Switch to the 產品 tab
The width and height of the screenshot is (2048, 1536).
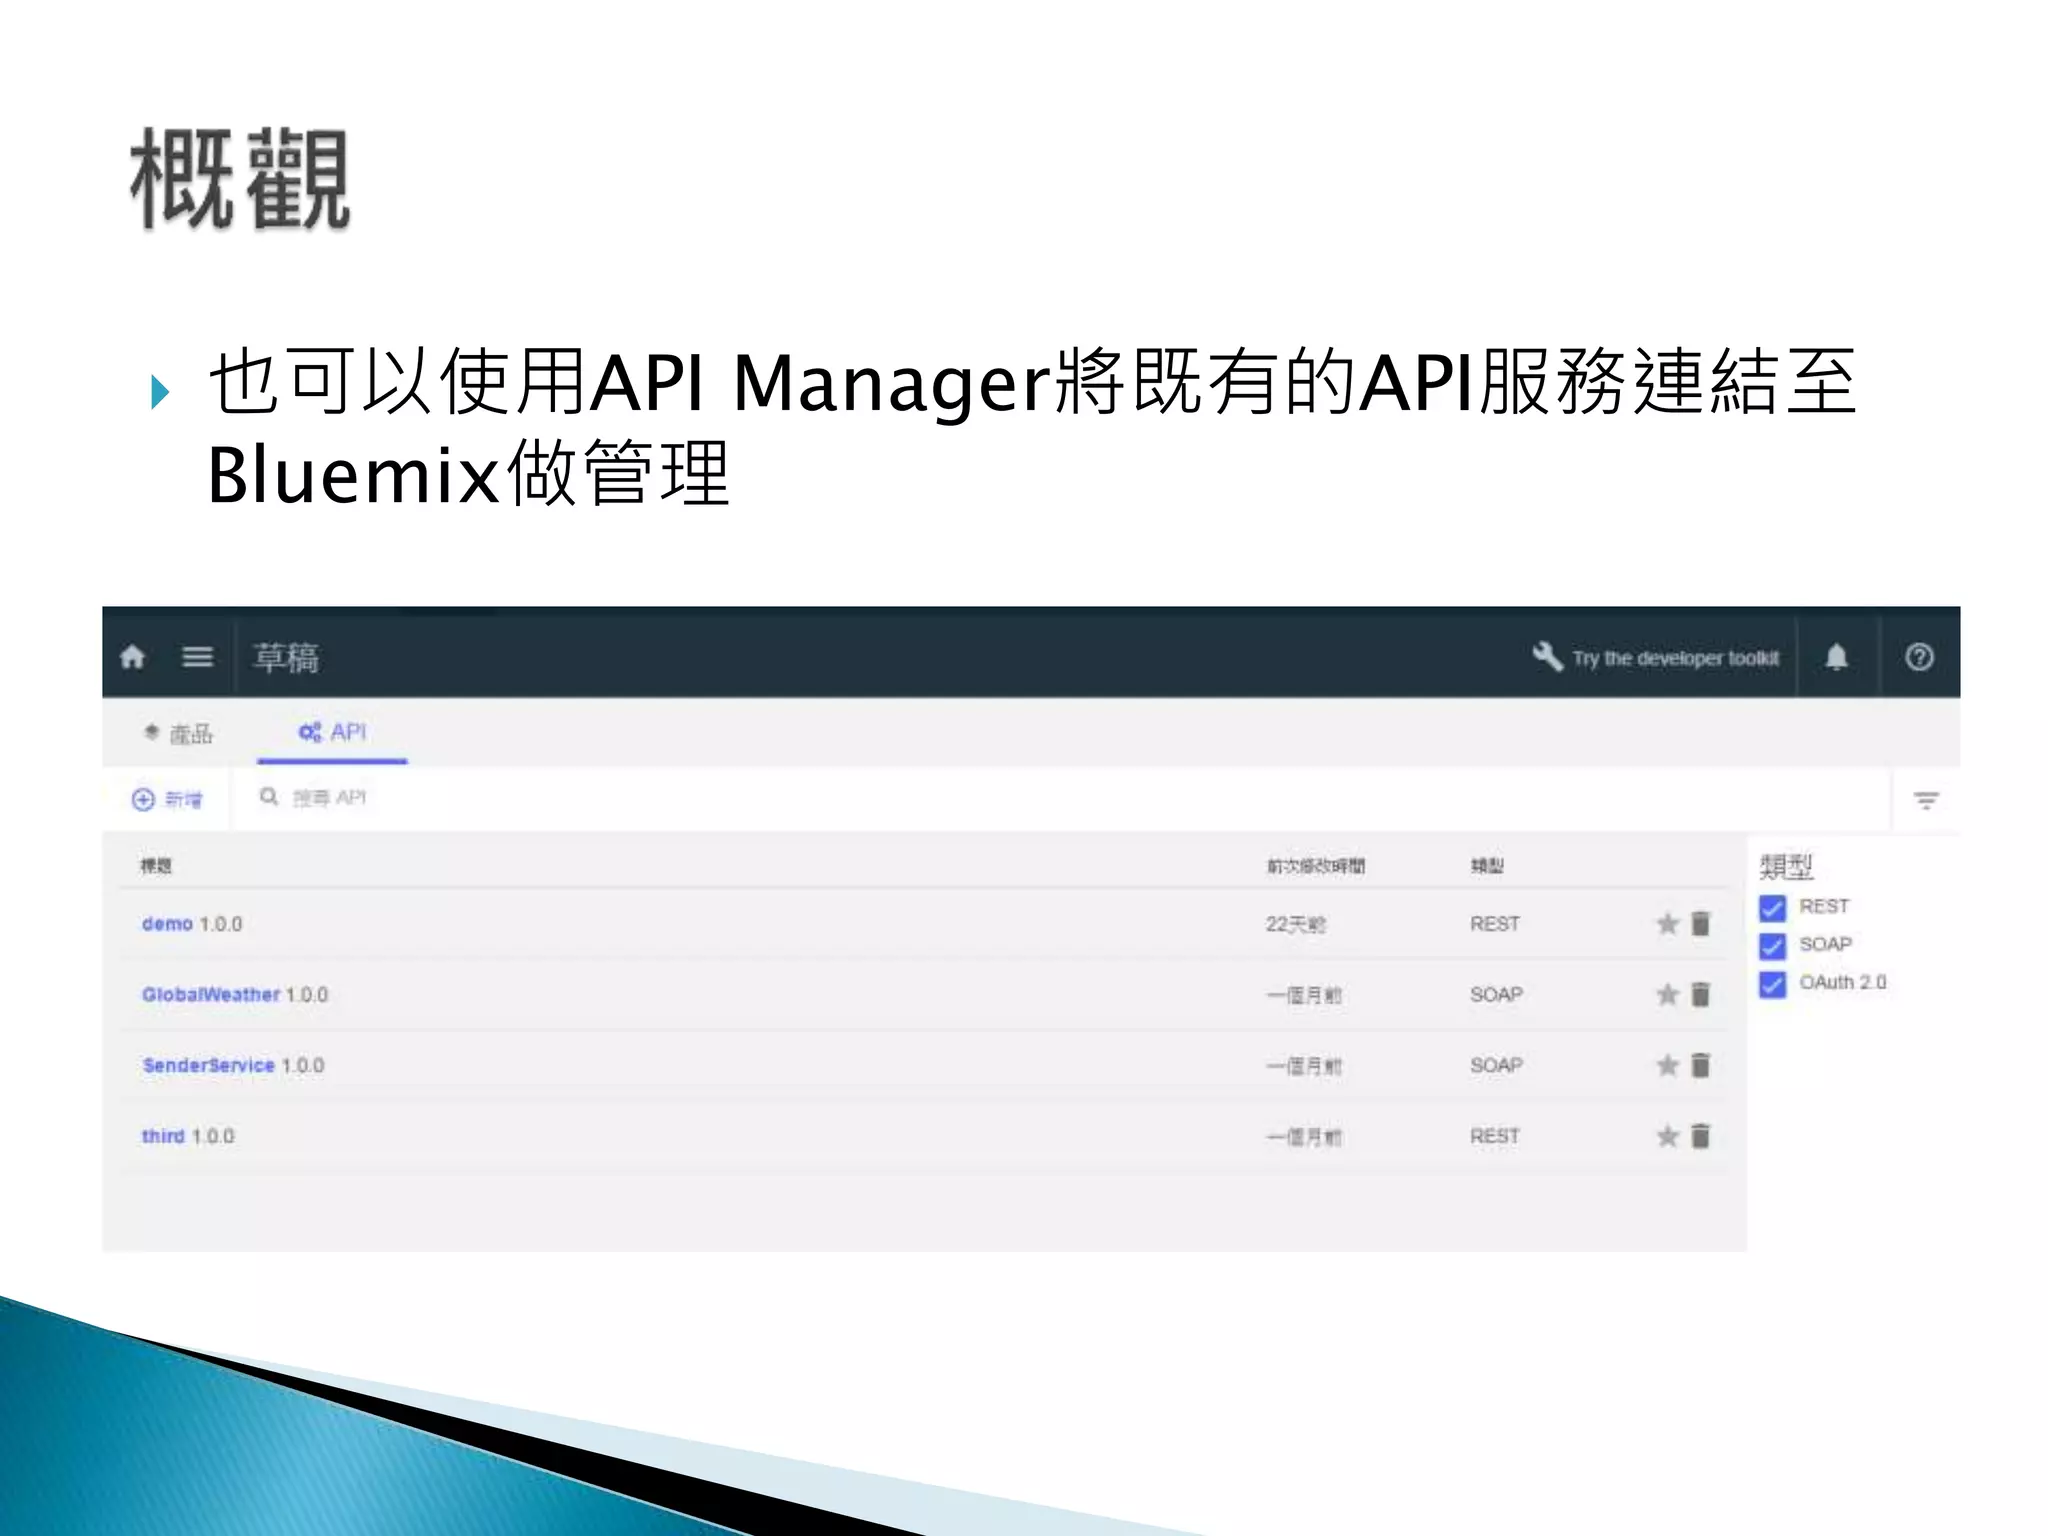click(x=178, y=734)
